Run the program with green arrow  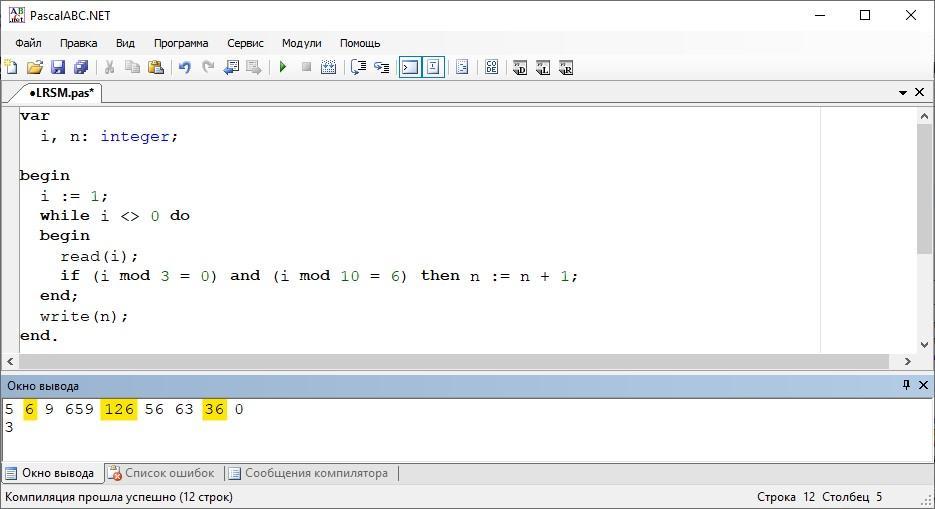click(283, 67)
